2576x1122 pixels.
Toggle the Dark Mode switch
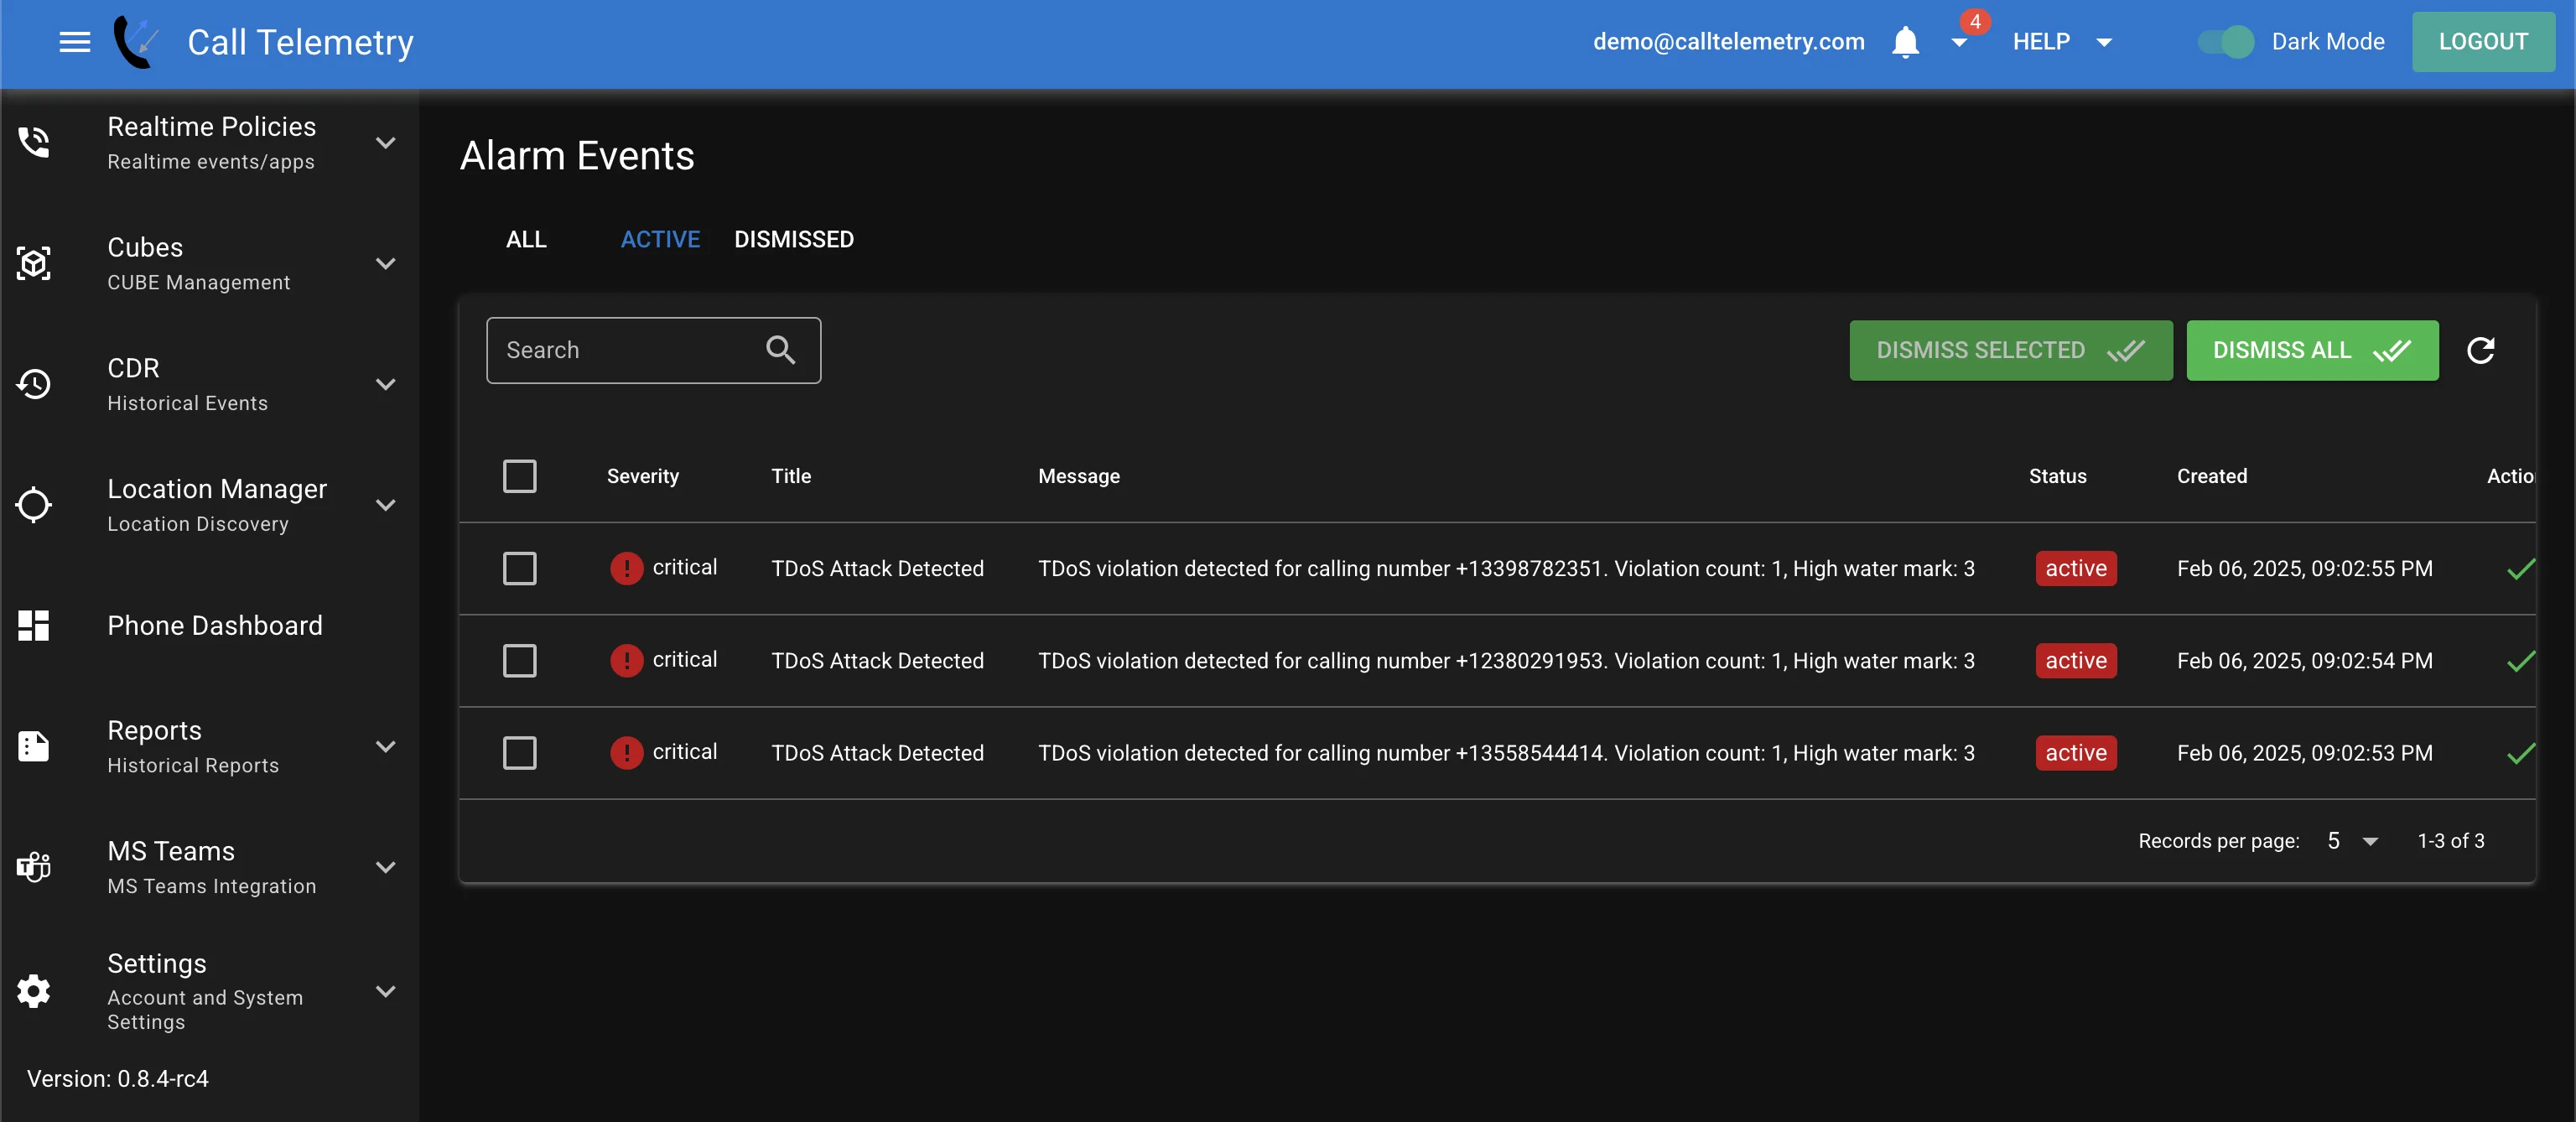tap(2227, 42)
